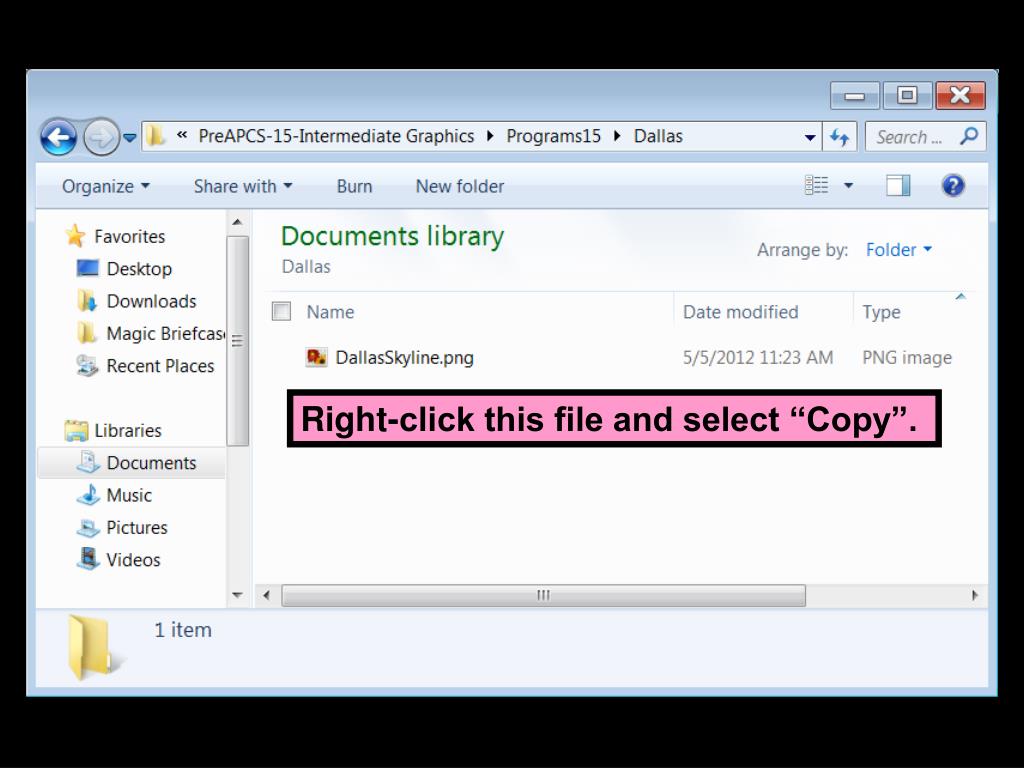Open the recent pages dropdown beside Forward

(x=130, y=138)
